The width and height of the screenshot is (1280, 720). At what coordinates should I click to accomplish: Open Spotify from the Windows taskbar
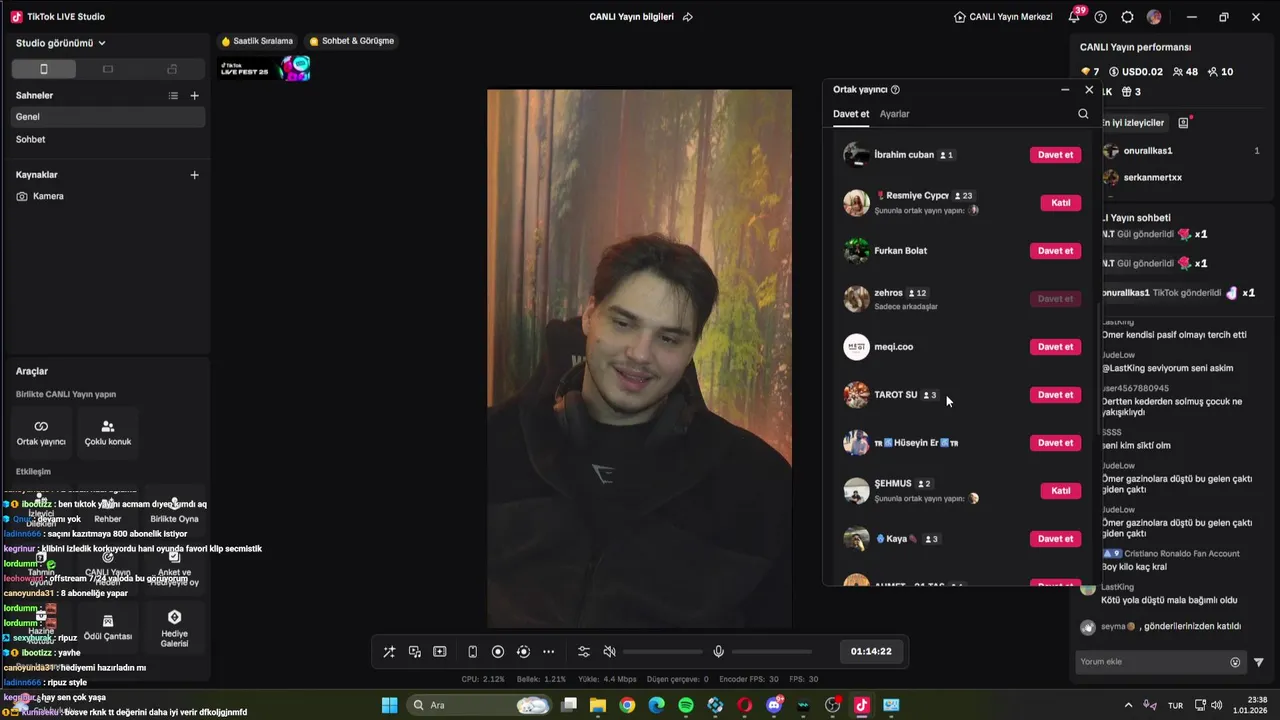686,705
